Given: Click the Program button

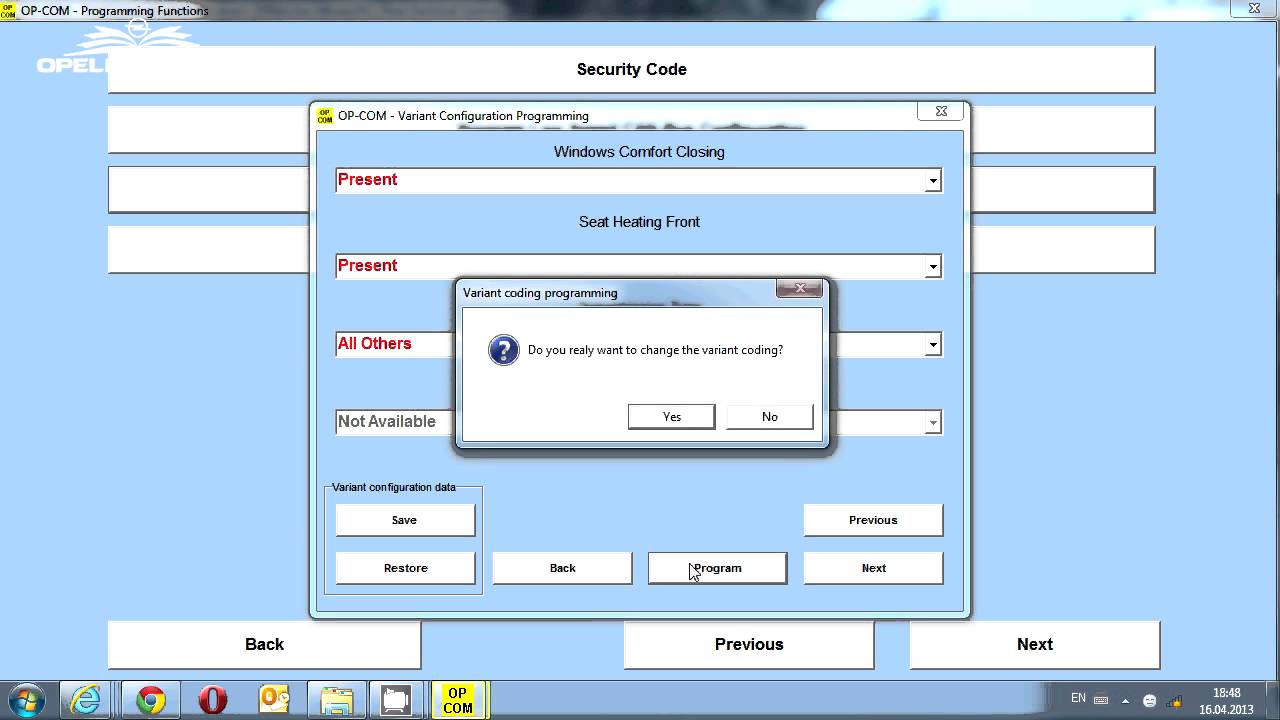Looking at the screenshot, I should [717, 568].
